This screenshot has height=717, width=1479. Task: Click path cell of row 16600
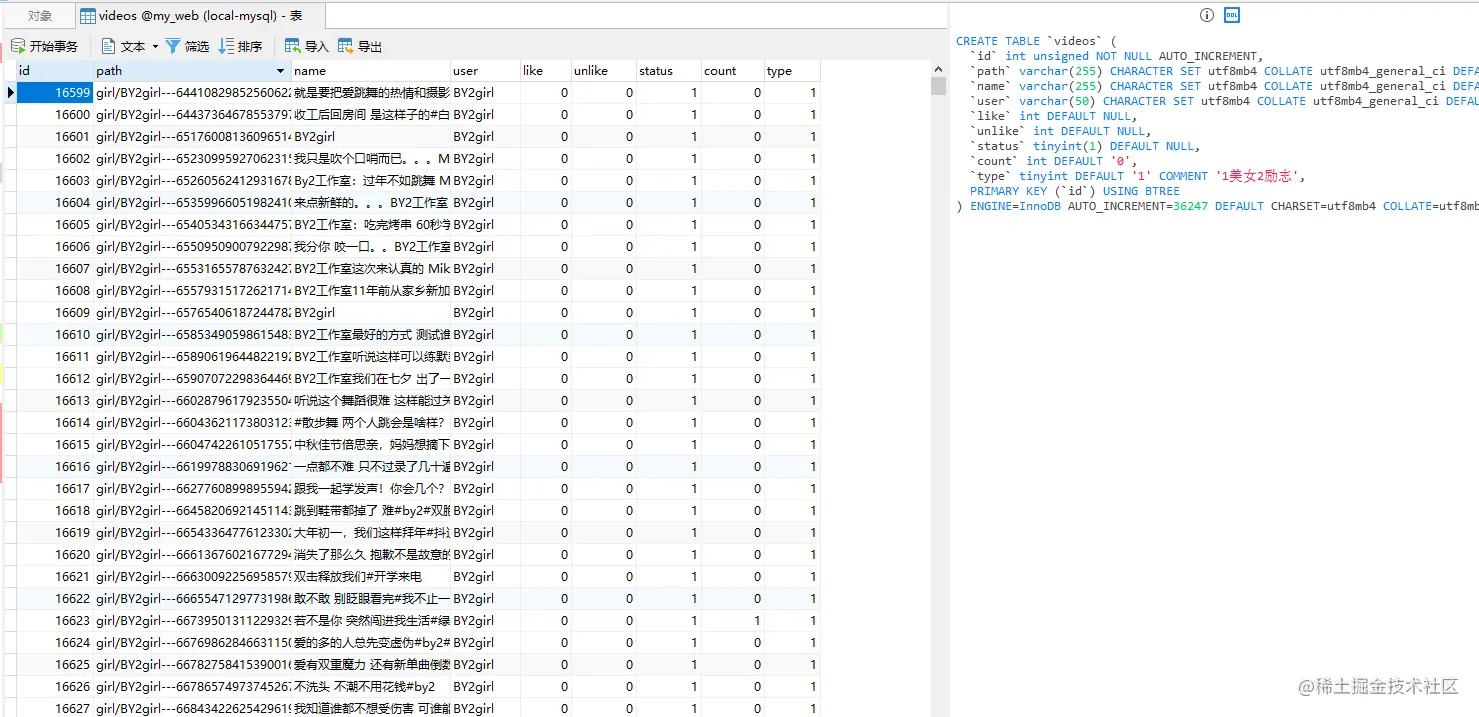193,115
